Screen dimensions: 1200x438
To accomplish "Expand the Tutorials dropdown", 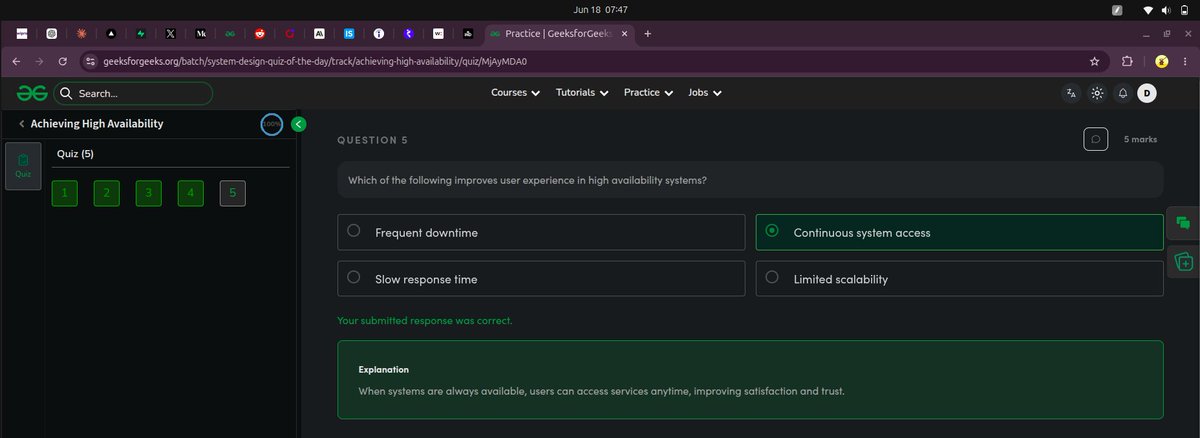I will point(582,93).
